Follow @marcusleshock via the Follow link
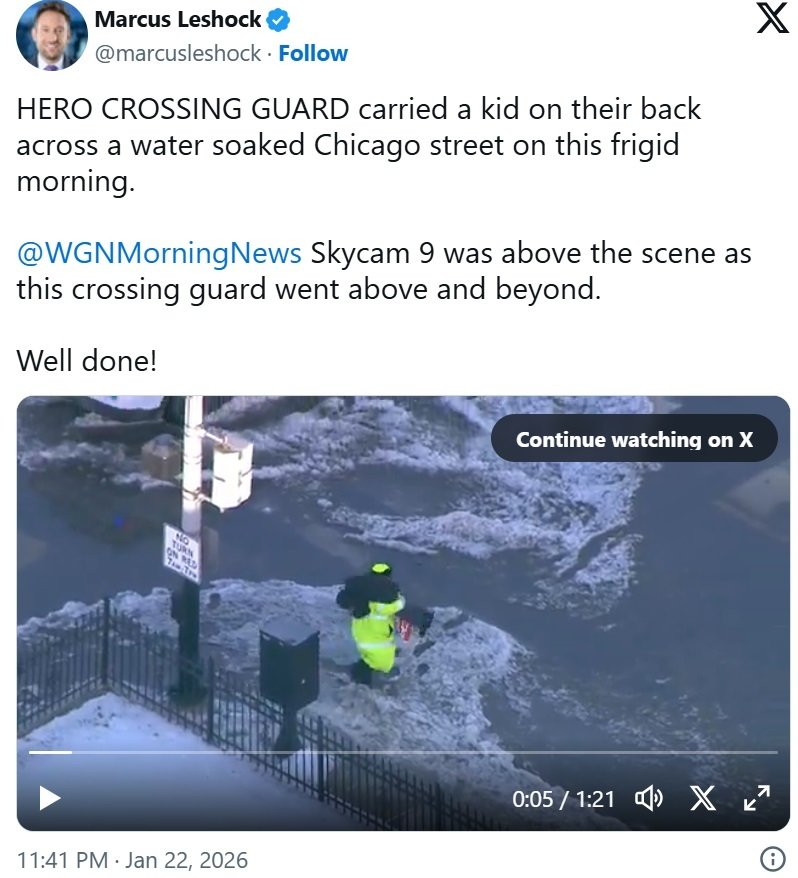 [312, 53]
